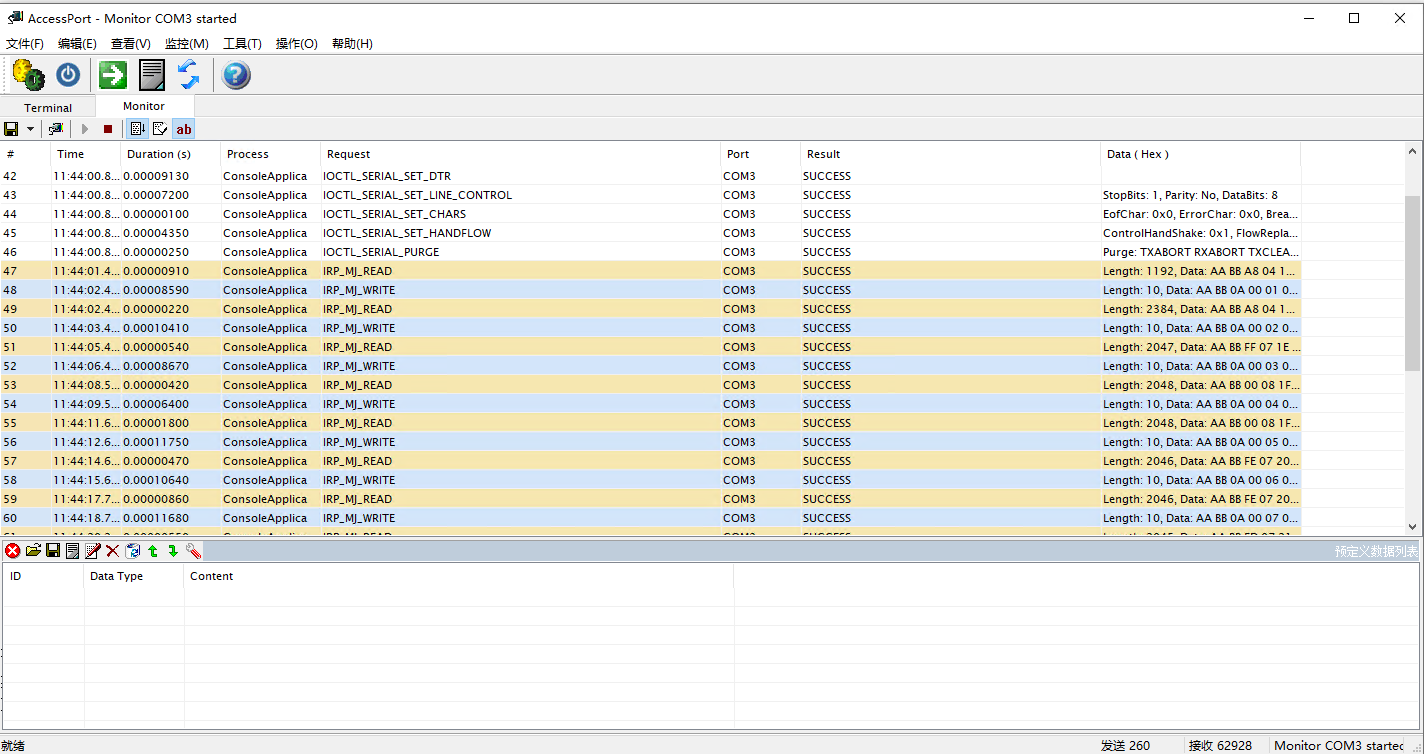
Task: Click the '接收 62928' status bar entry
Action: tap(1220, 745)
